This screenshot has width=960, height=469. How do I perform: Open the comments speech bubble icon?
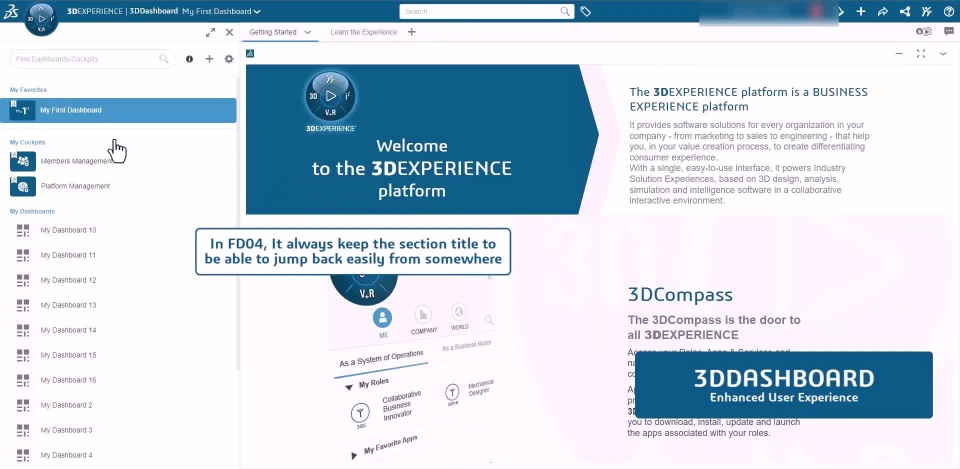coord(949,32)
